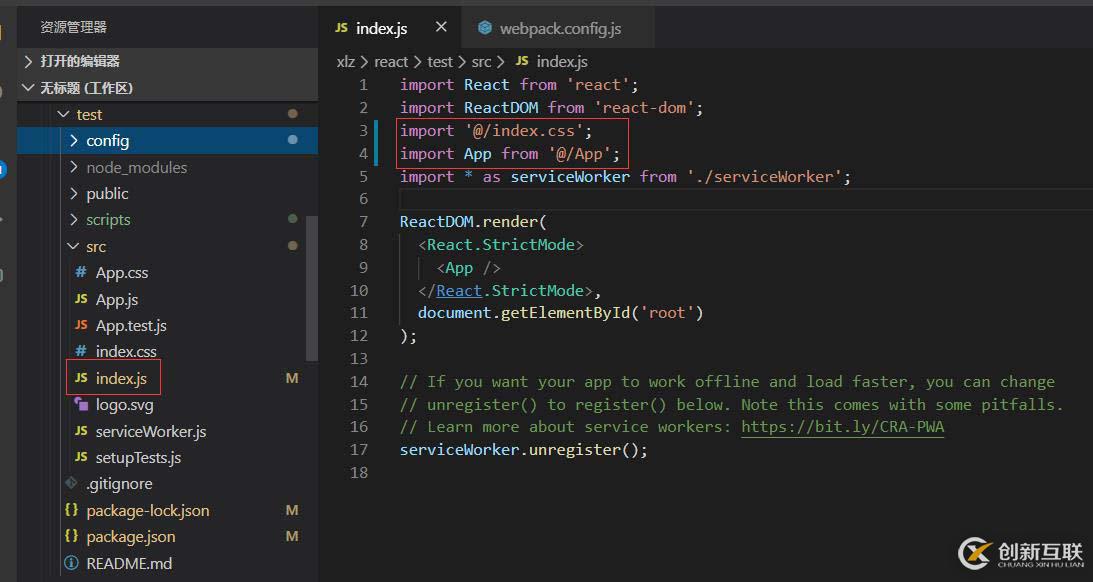Click the import React from 'react' line
The image size is (1093, 582).
coord(519,85)
